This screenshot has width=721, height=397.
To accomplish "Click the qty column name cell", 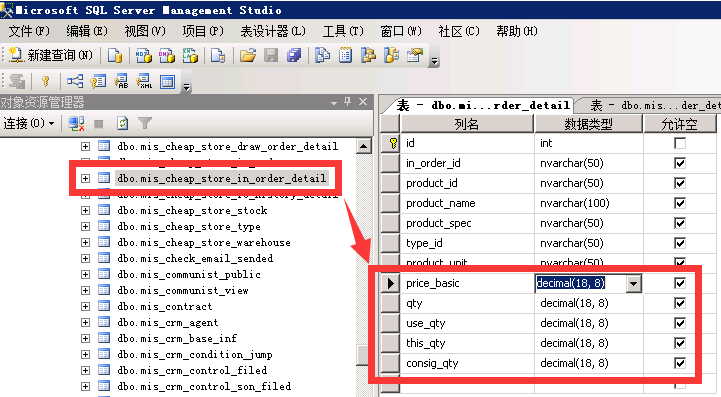I will pos(467,303).
